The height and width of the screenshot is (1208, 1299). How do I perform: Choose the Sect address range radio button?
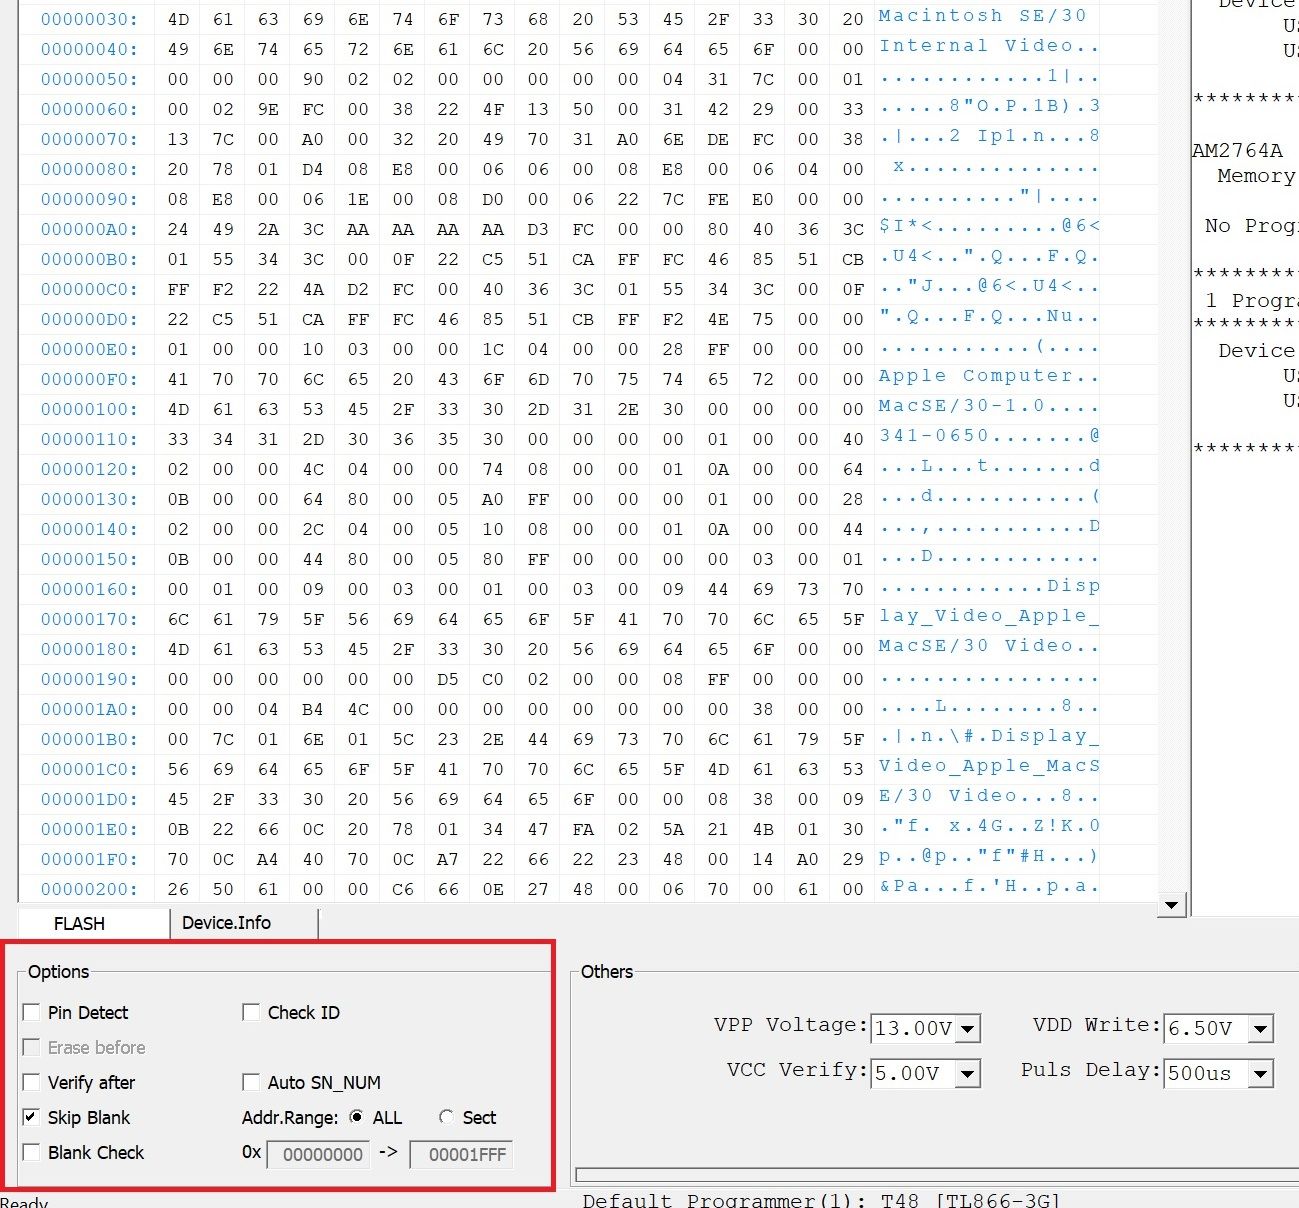446,1117
